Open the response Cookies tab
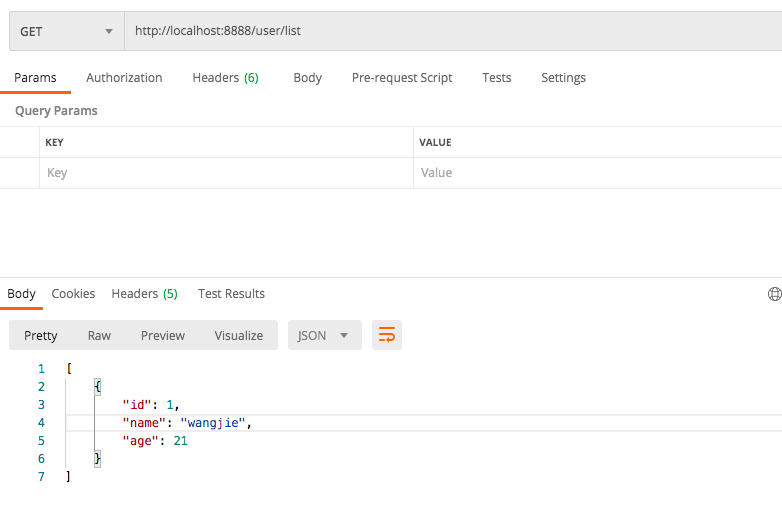 click(73, 294)
